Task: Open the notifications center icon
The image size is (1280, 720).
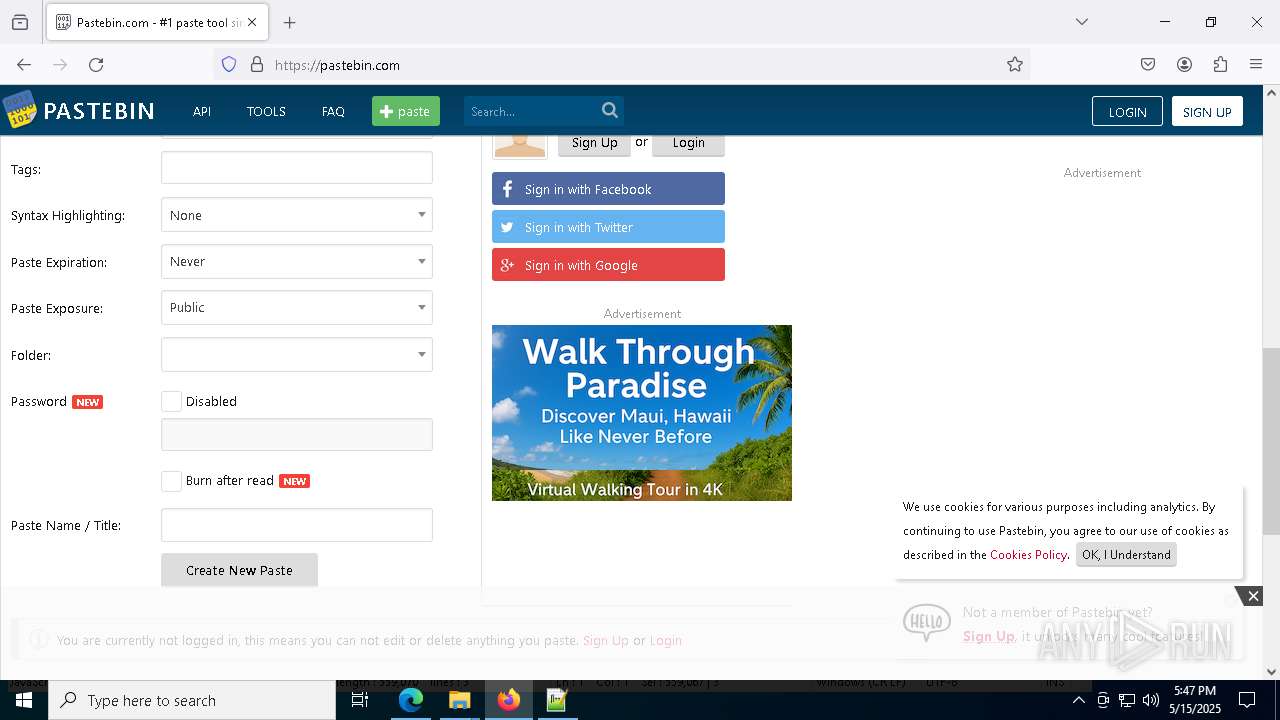Action: click(1247, 700)
